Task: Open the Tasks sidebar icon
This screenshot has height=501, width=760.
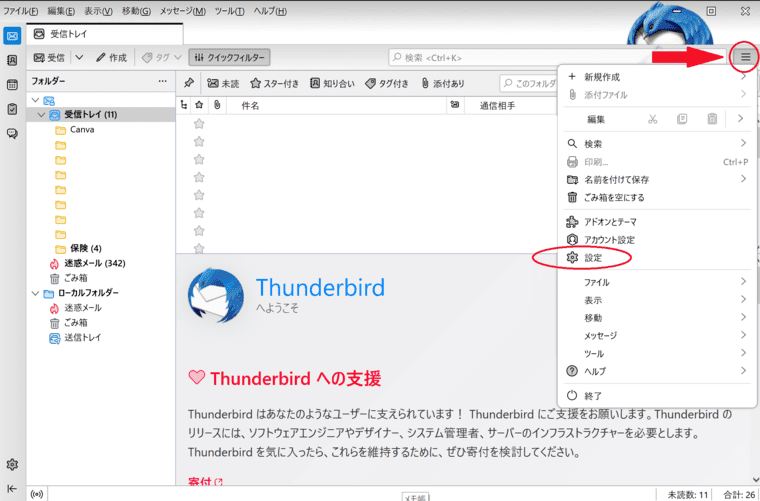Action: coord(12,109)
